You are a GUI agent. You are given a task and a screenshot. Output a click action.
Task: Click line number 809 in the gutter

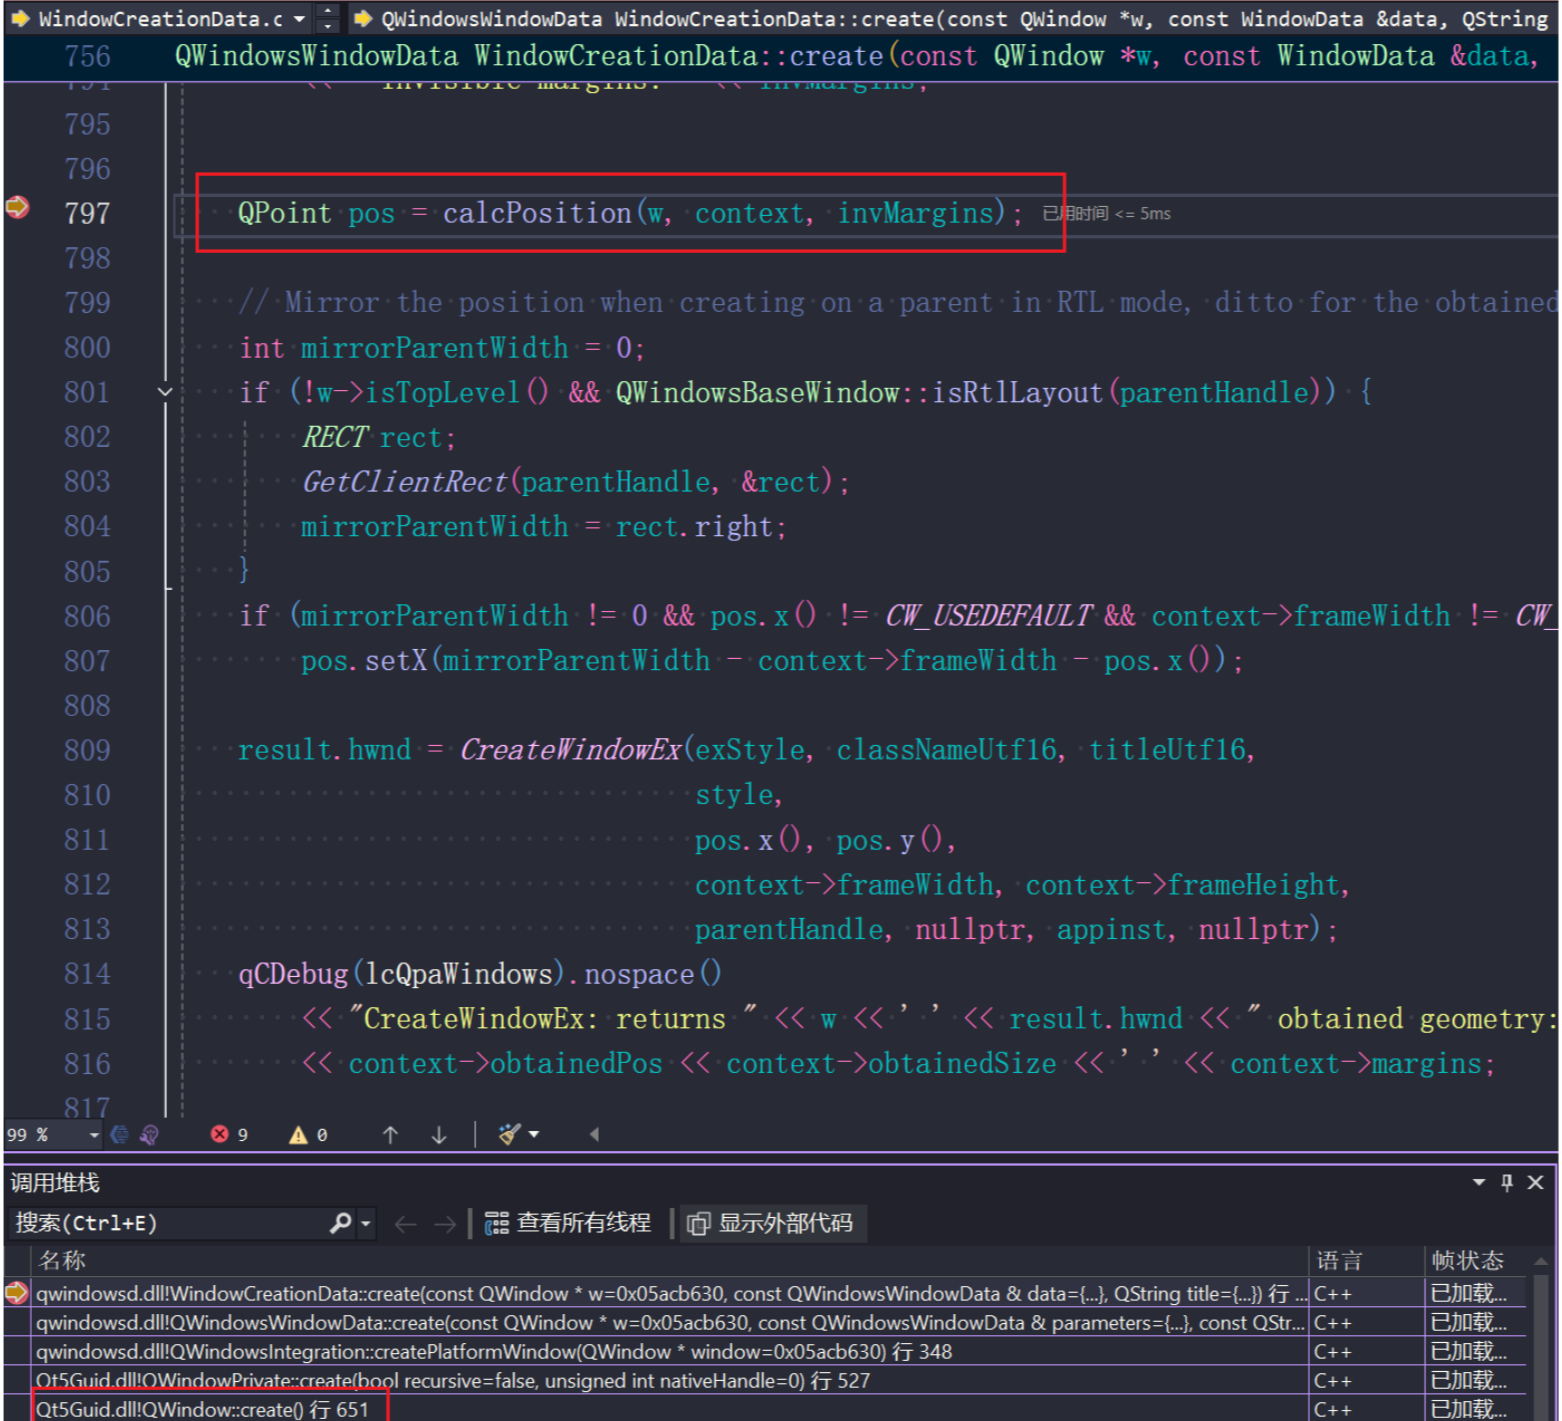87,750
